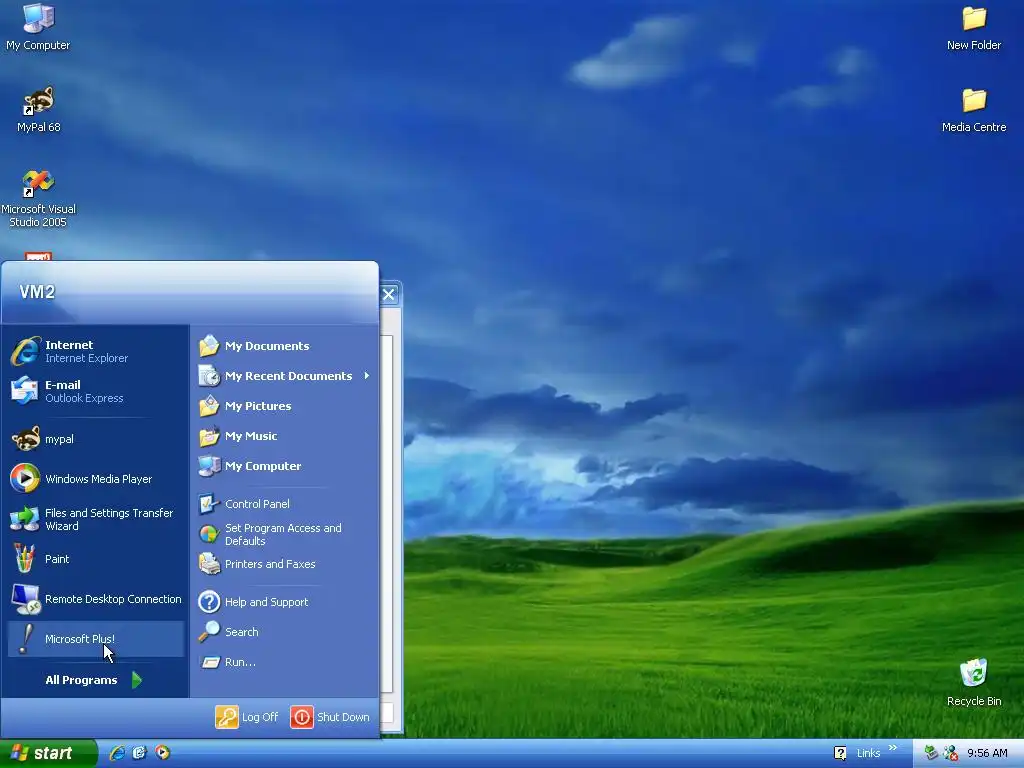
Task: Open Remote Desktop Connection
Action: tap(95, 599)
